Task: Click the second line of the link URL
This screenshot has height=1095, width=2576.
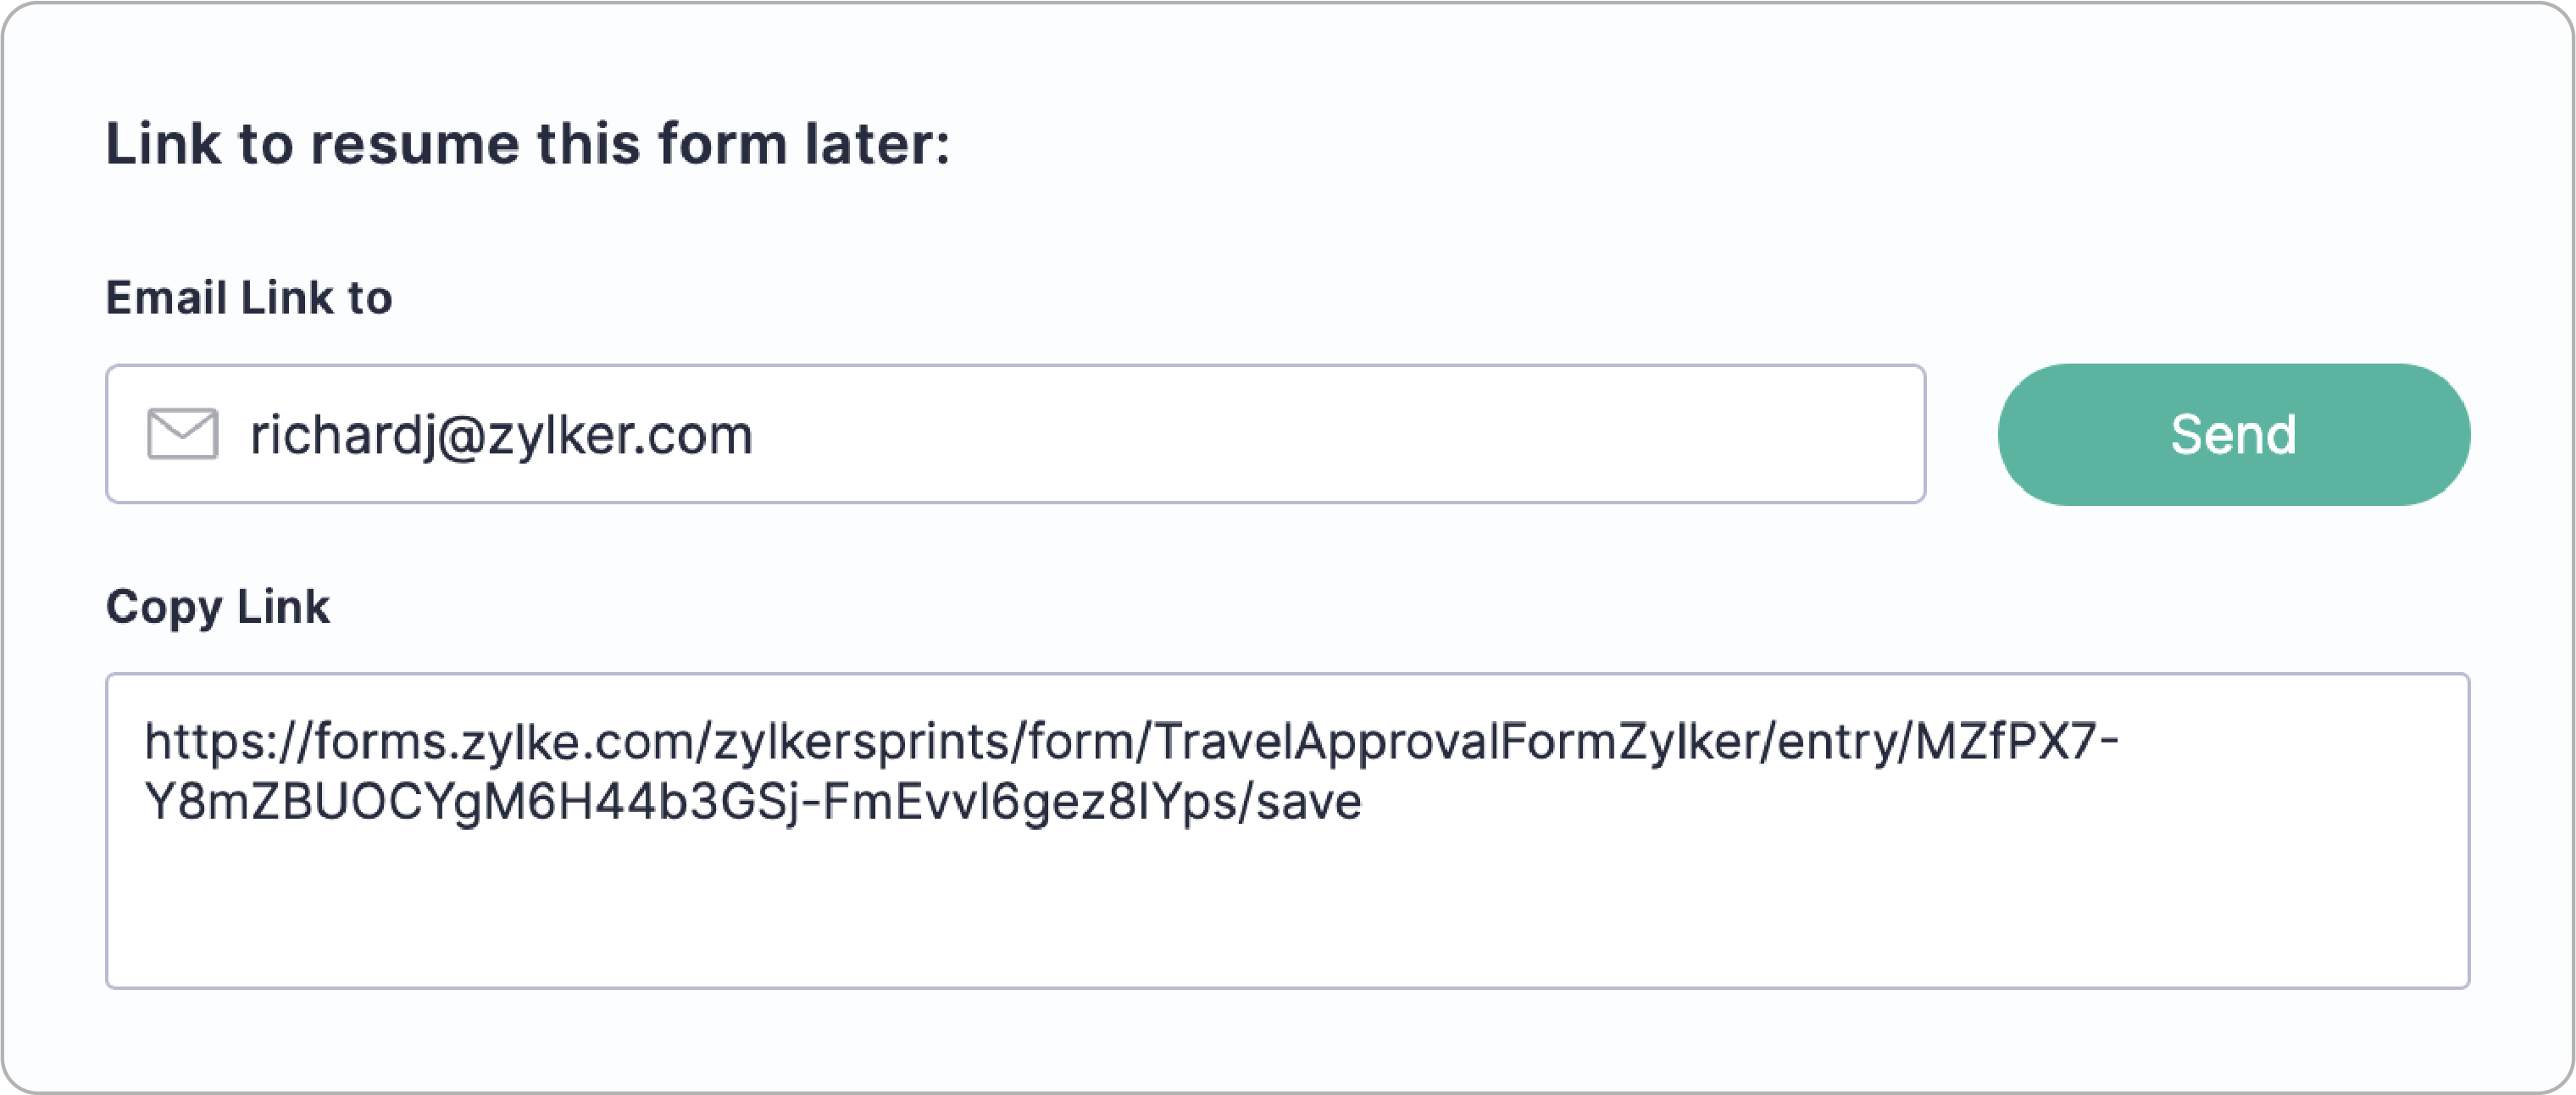Action: [752, 802]
